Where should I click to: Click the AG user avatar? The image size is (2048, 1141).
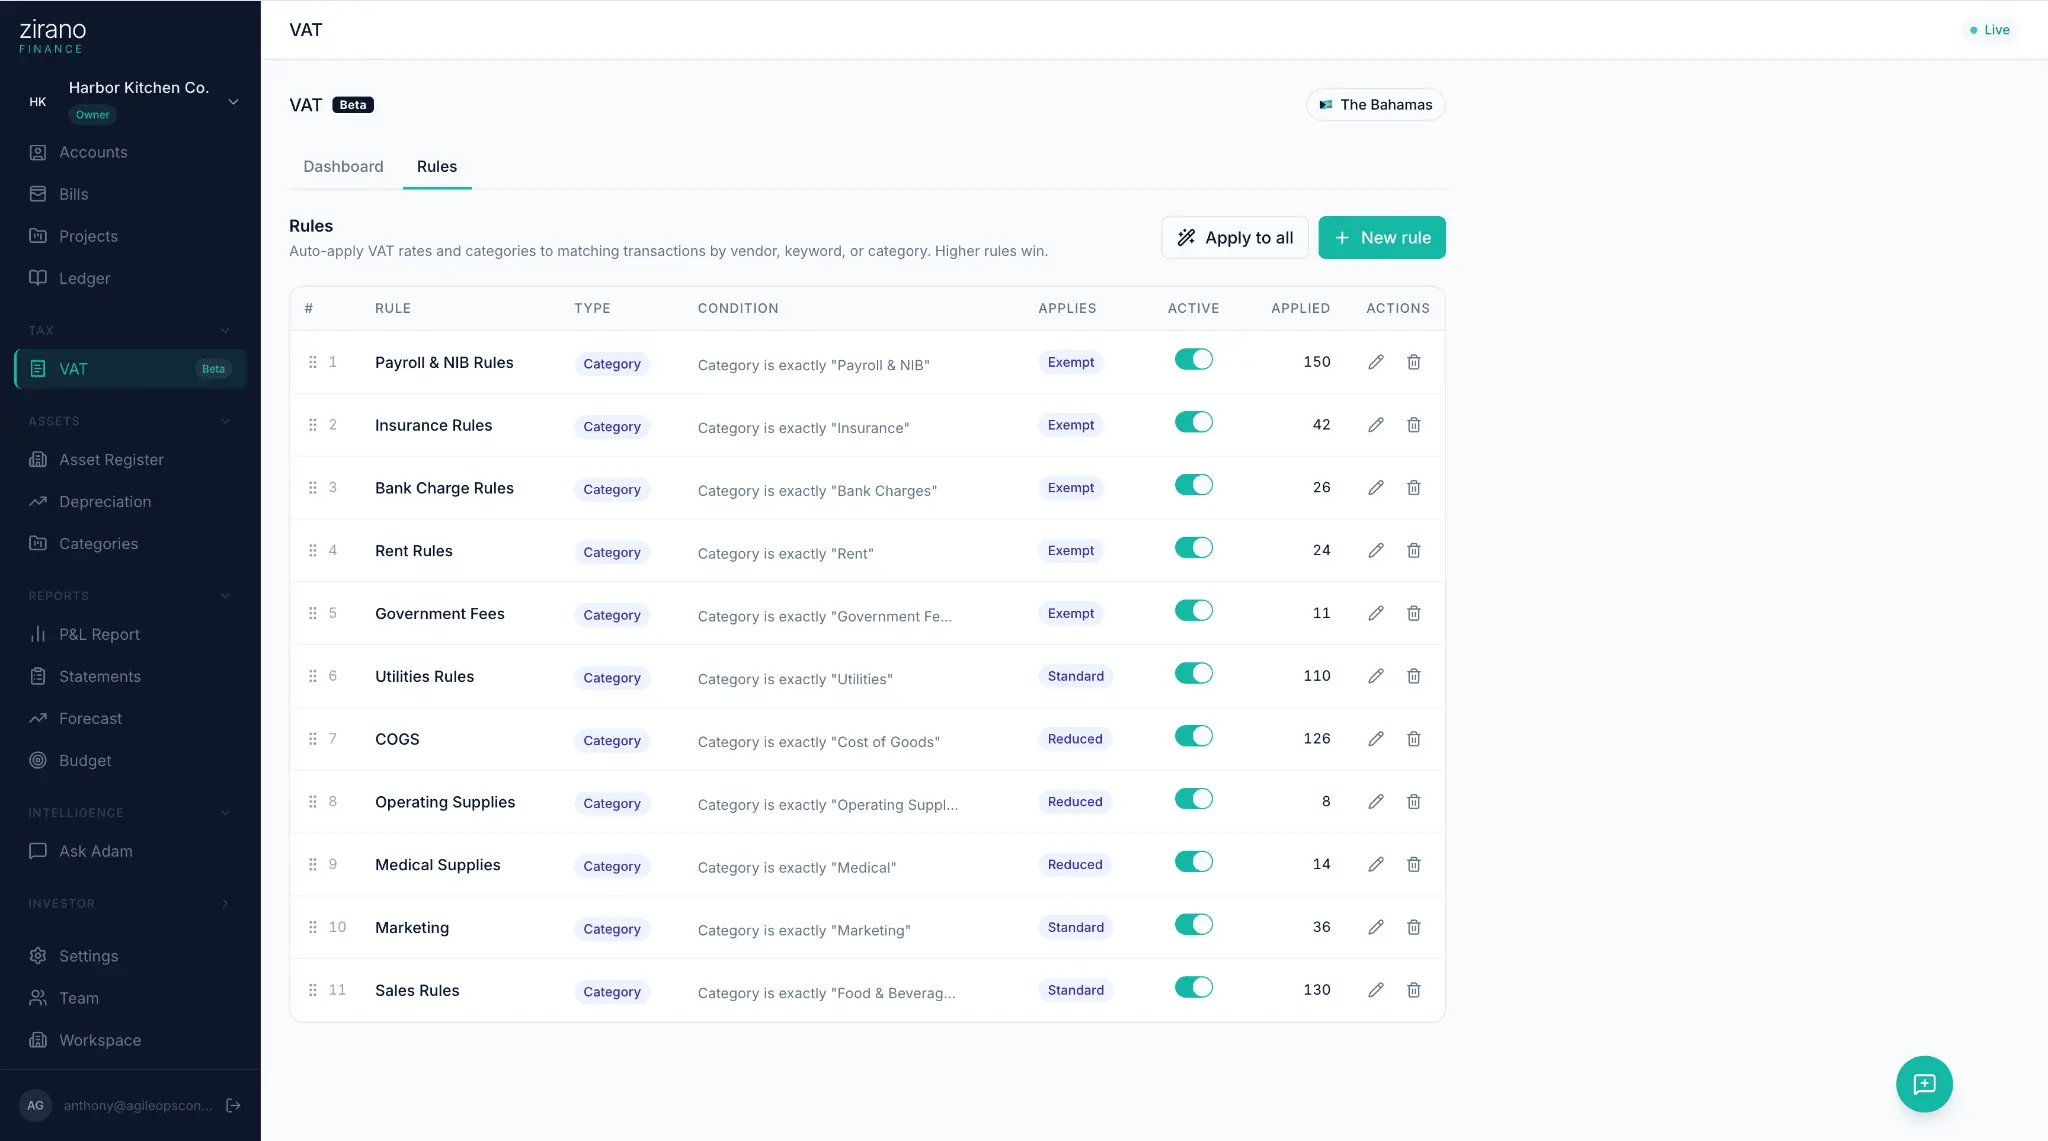click(35, 1105)
